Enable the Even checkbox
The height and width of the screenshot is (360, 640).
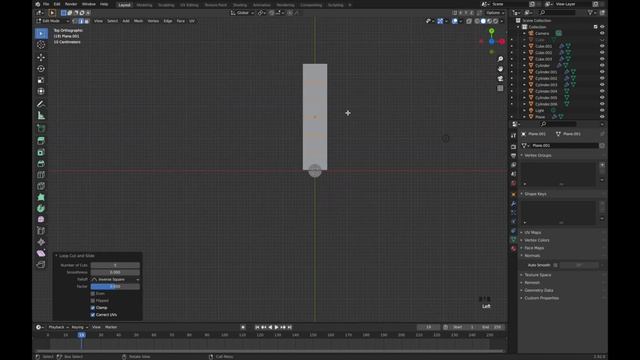(x=93, y=293)
